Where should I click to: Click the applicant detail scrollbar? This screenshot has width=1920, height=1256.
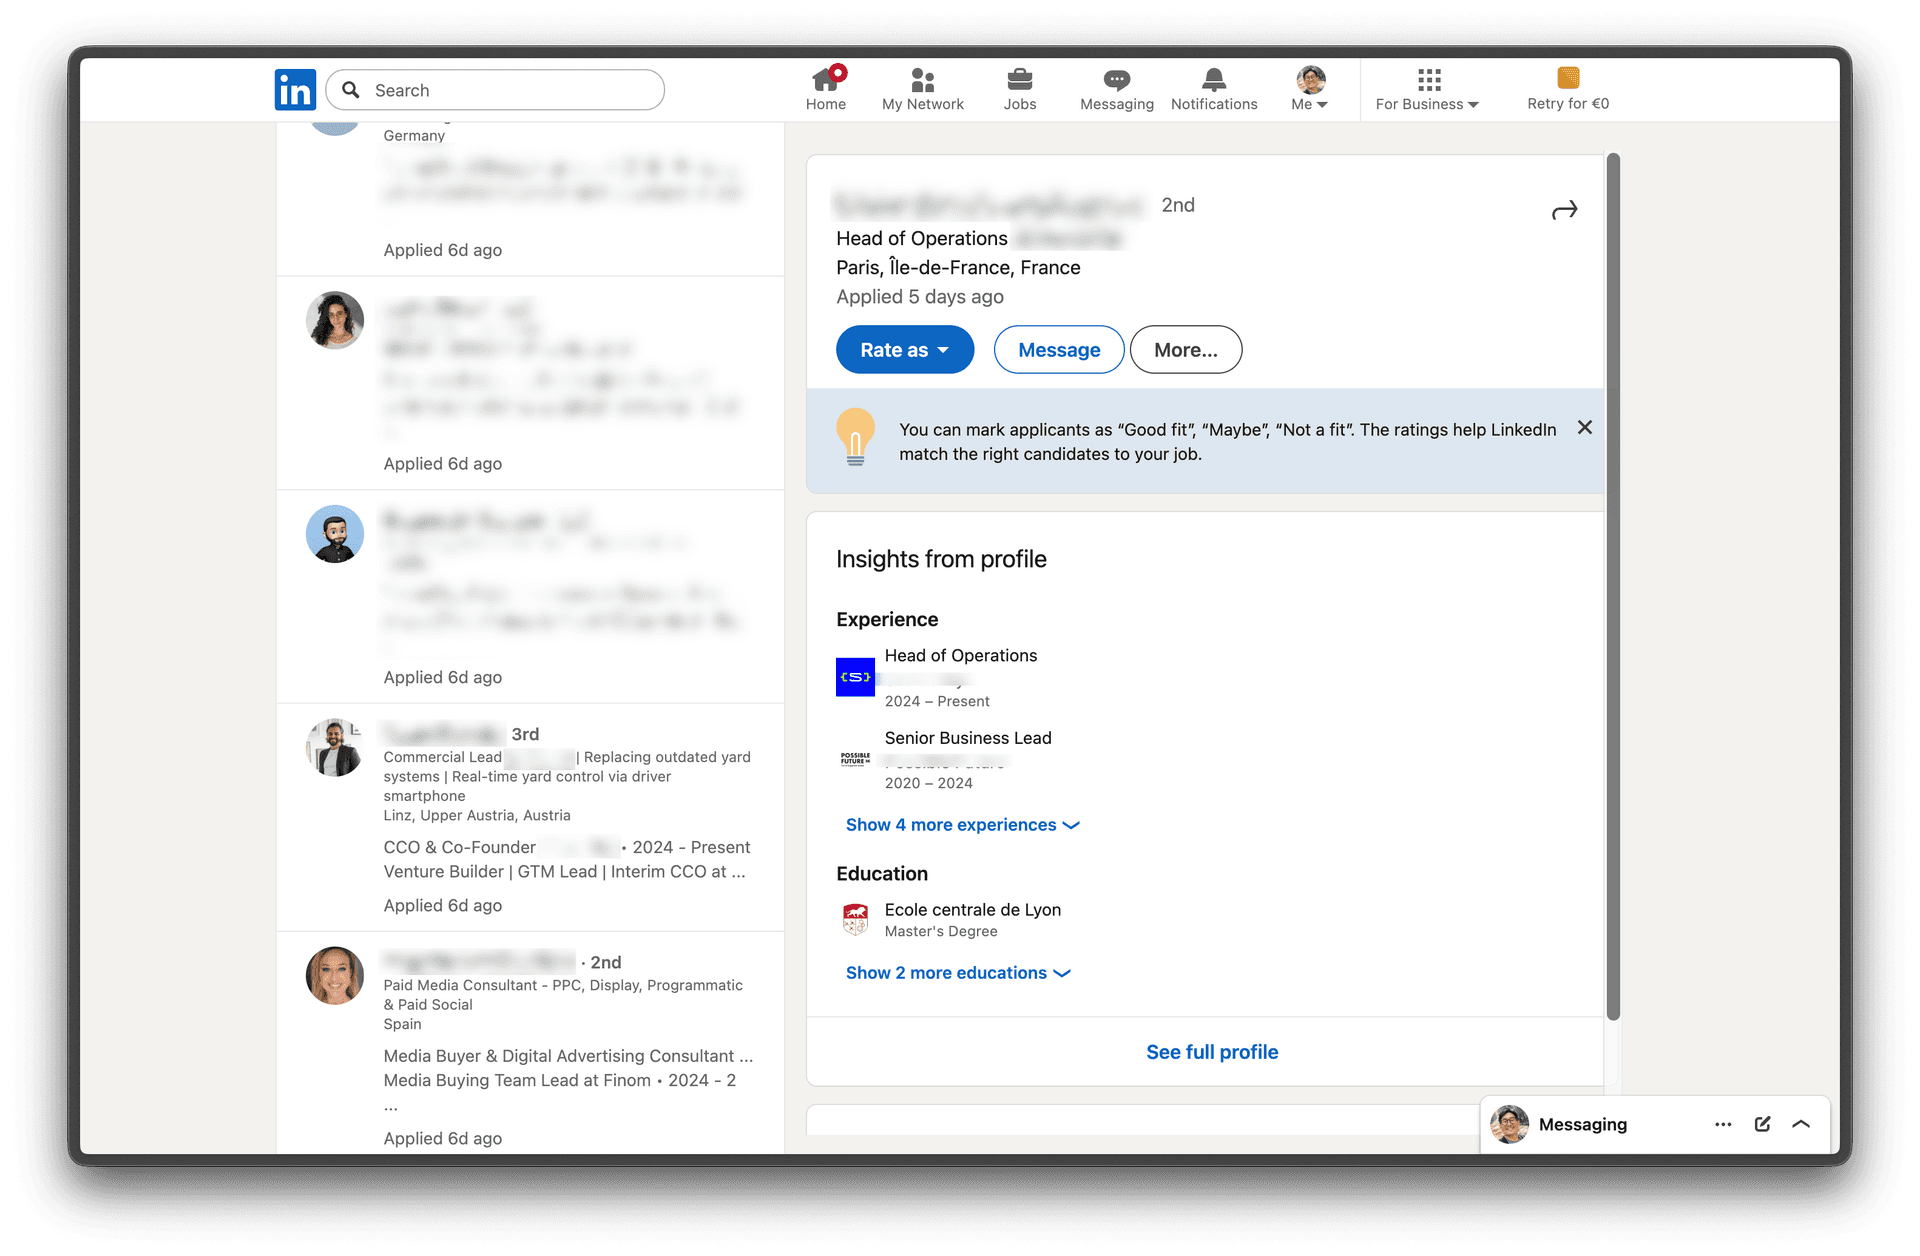(x=1612, y=586)
